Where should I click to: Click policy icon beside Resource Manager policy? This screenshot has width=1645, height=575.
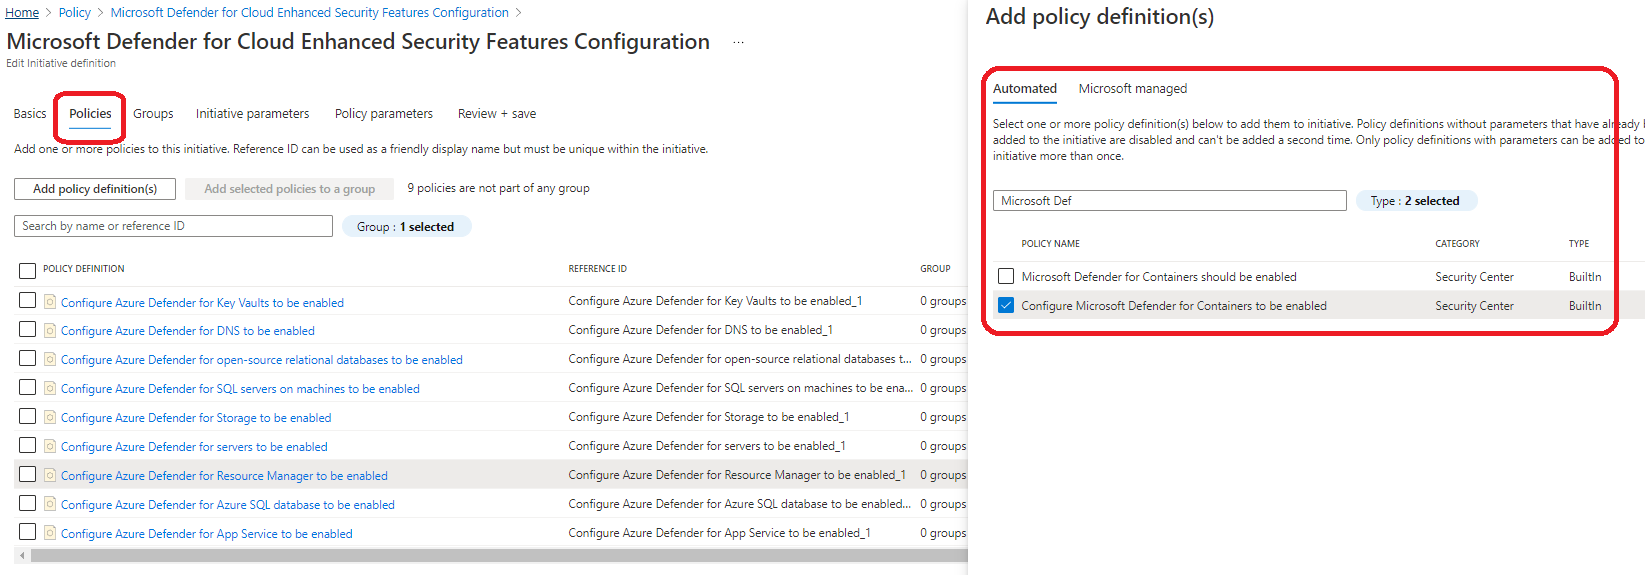pyautogui.click(x=50, y=476)
